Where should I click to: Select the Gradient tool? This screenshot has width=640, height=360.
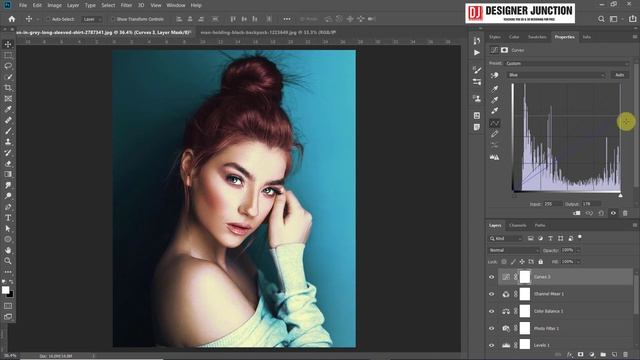(x=8, y=174)
